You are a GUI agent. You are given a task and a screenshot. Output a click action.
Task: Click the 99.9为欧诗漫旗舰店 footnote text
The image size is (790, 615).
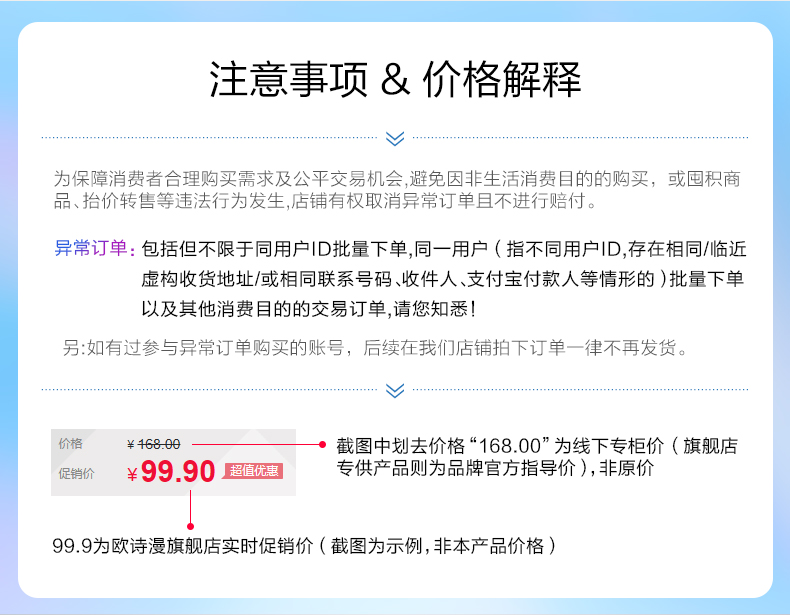pos(304,545)
